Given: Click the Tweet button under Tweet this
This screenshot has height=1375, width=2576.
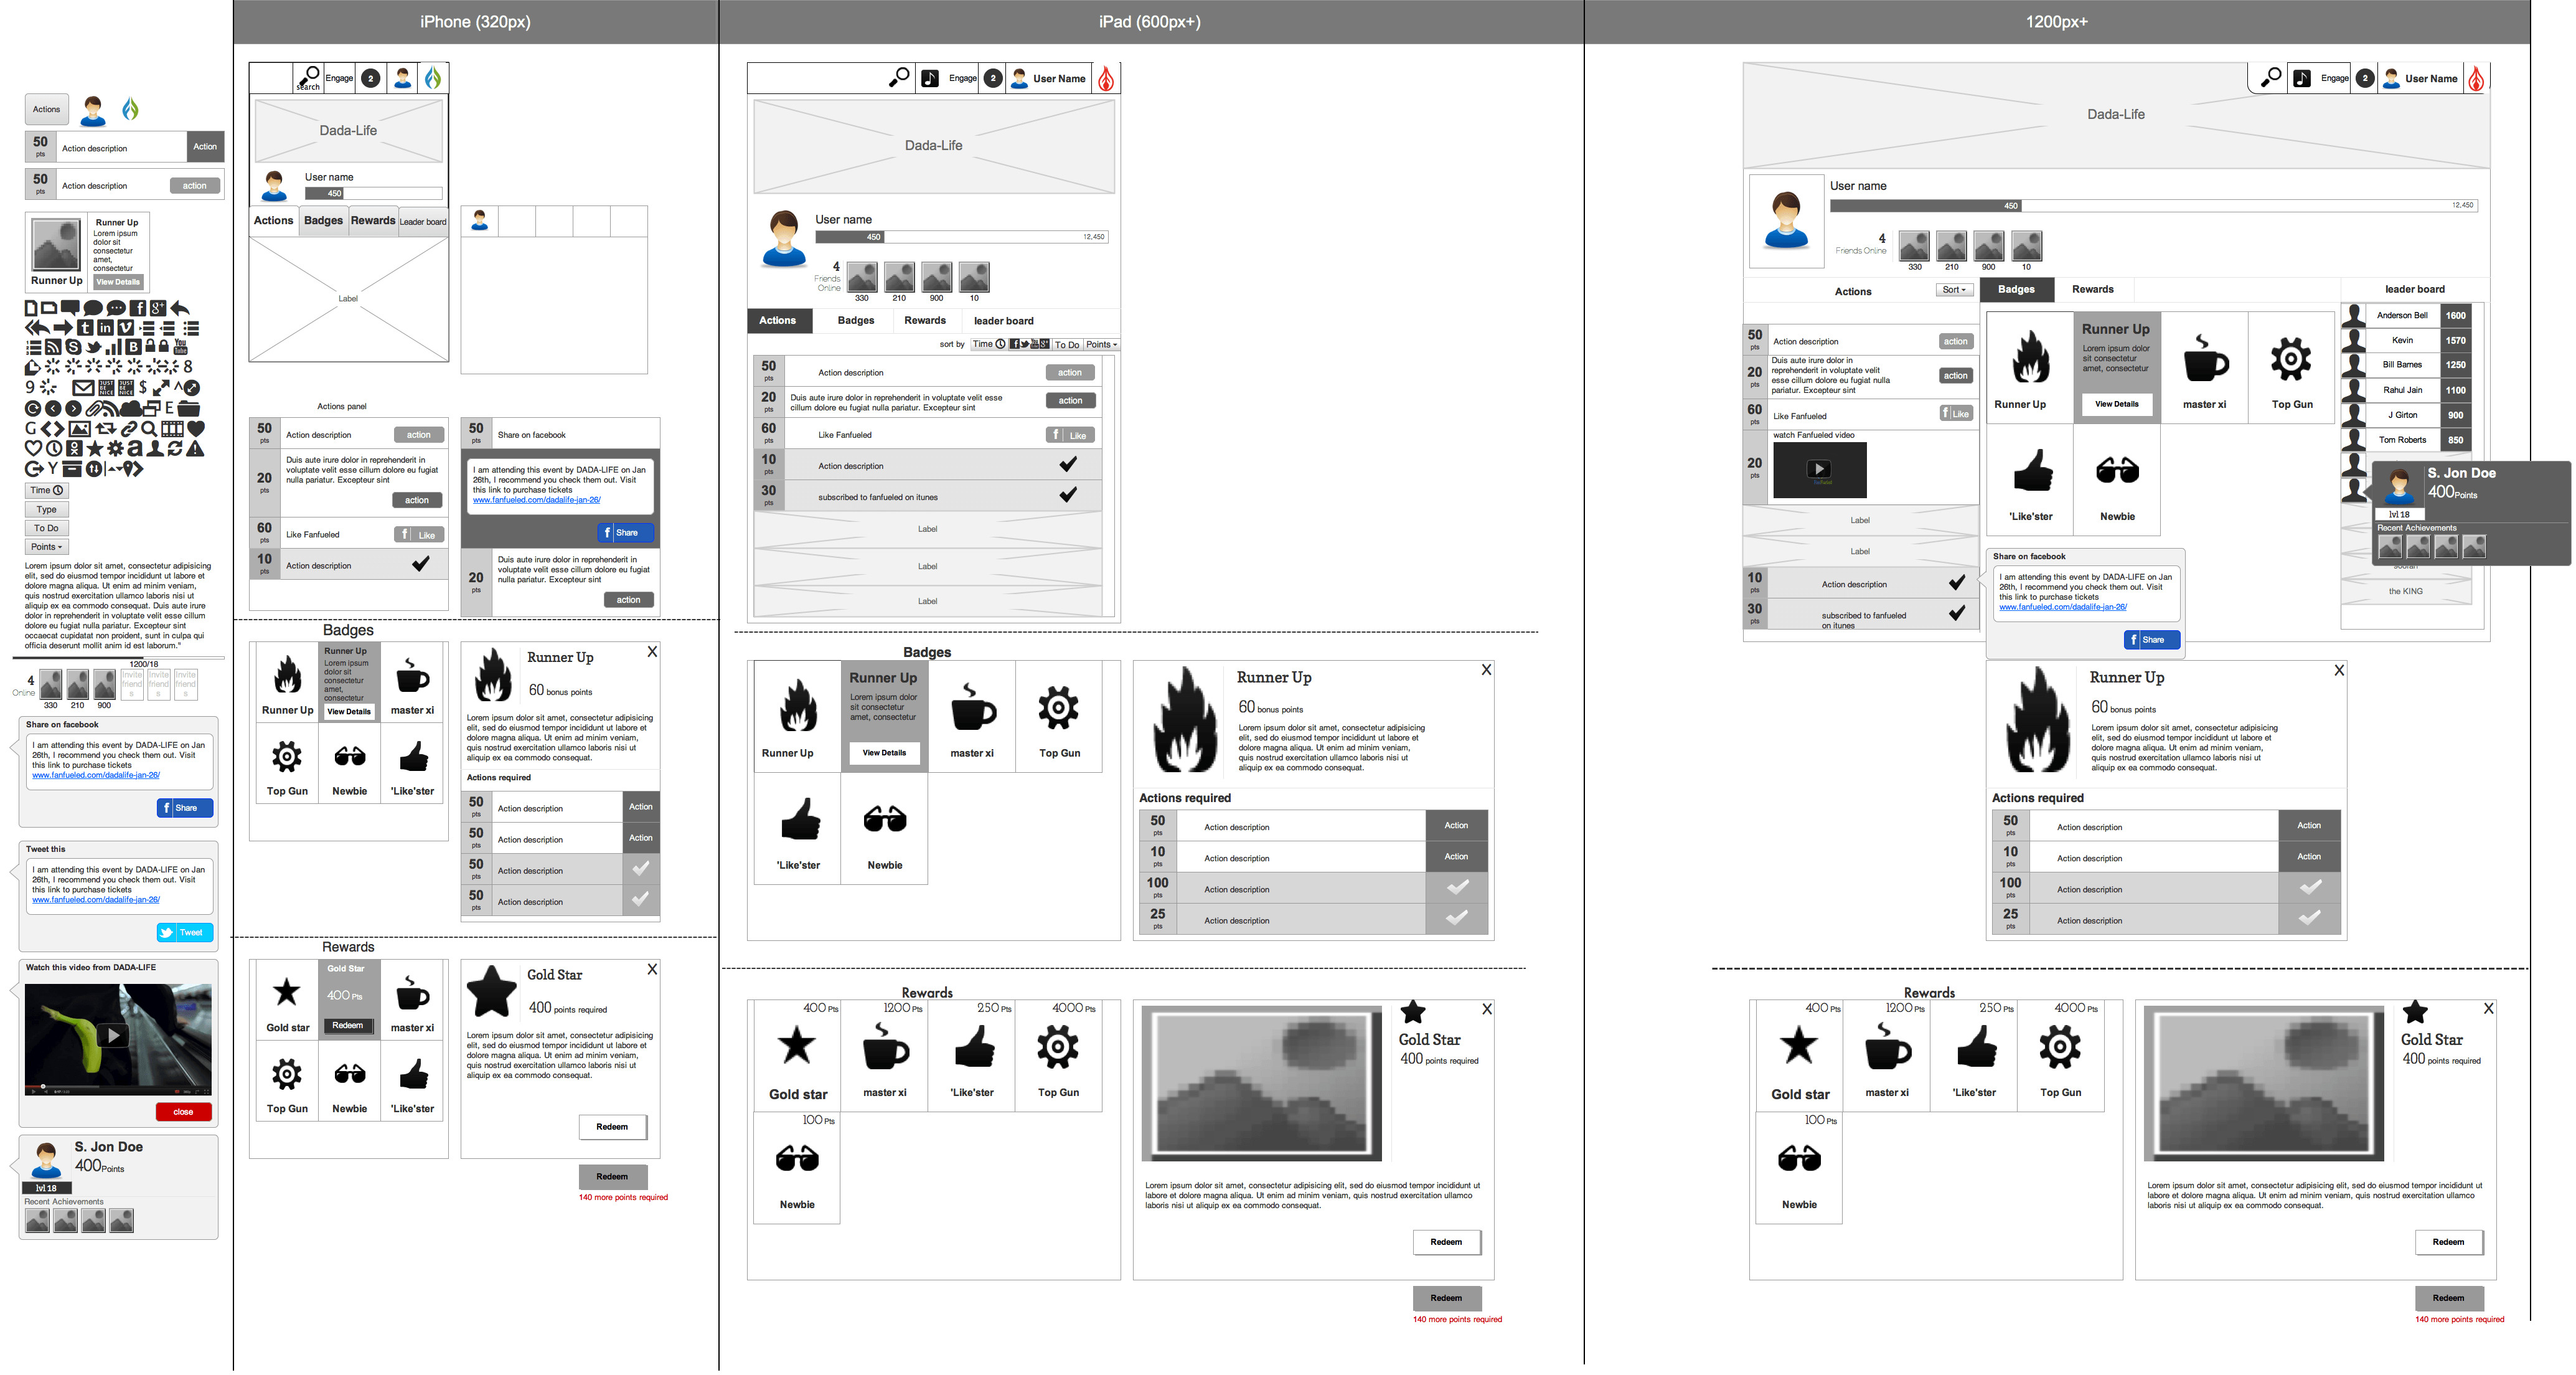Looking at the screenshot, I should point(185,932).
